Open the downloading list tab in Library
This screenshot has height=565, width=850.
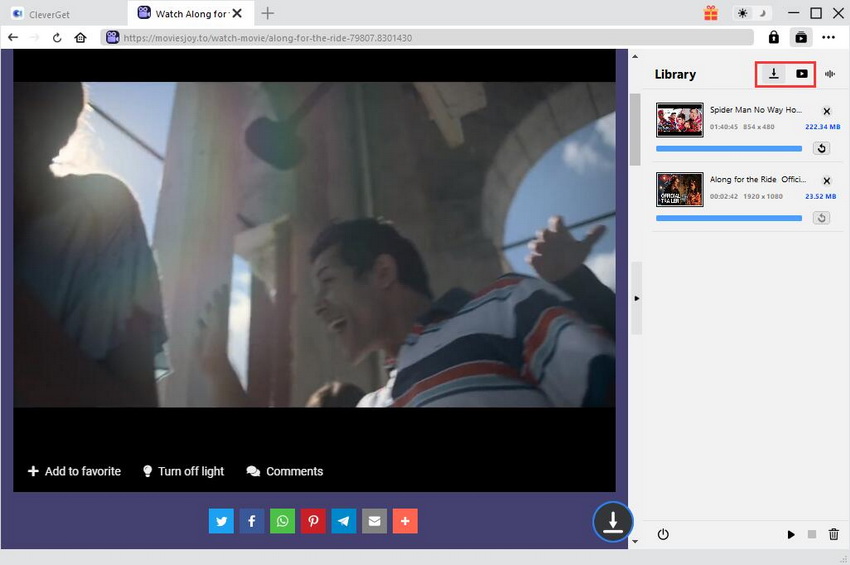773,74
